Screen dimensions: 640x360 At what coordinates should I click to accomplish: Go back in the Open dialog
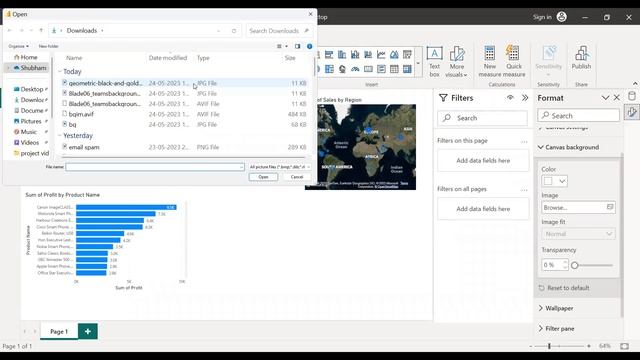coord(10,31)
